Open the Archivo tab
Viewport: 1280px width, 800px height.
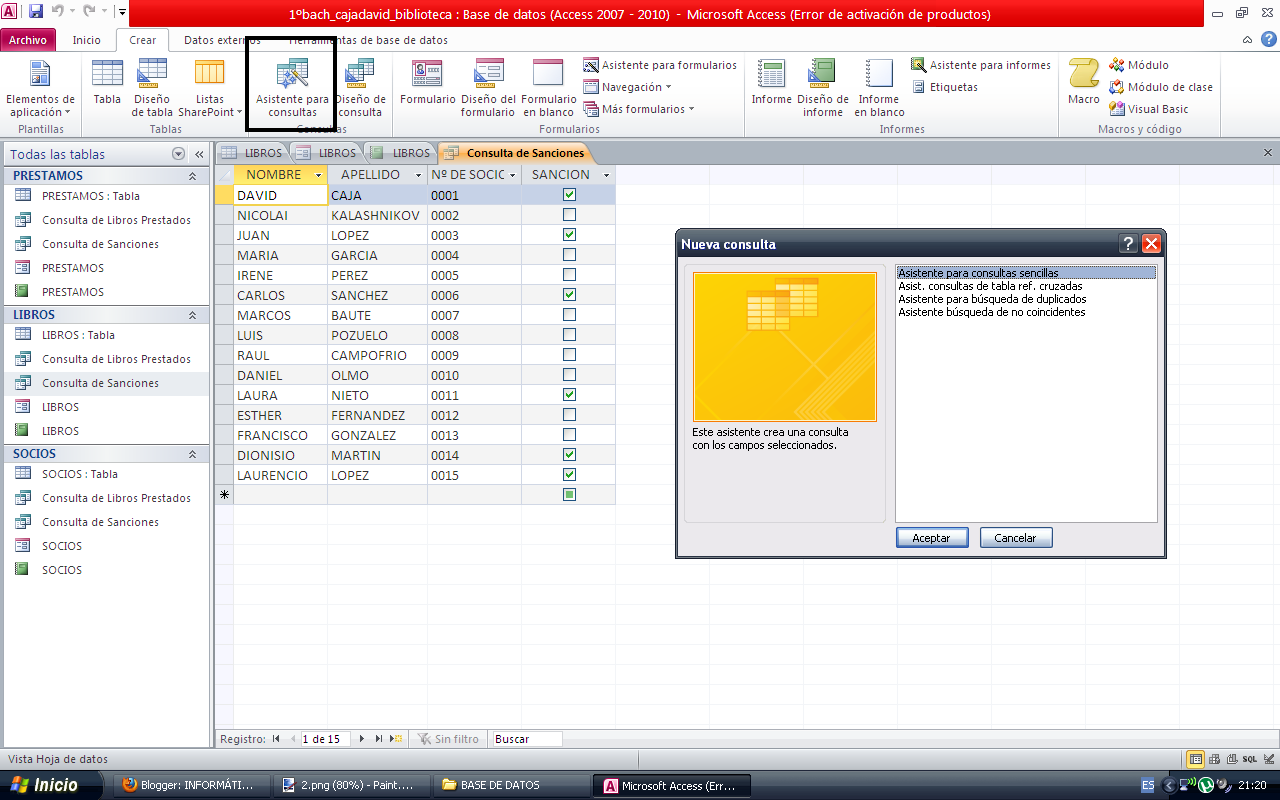[28, 40]
